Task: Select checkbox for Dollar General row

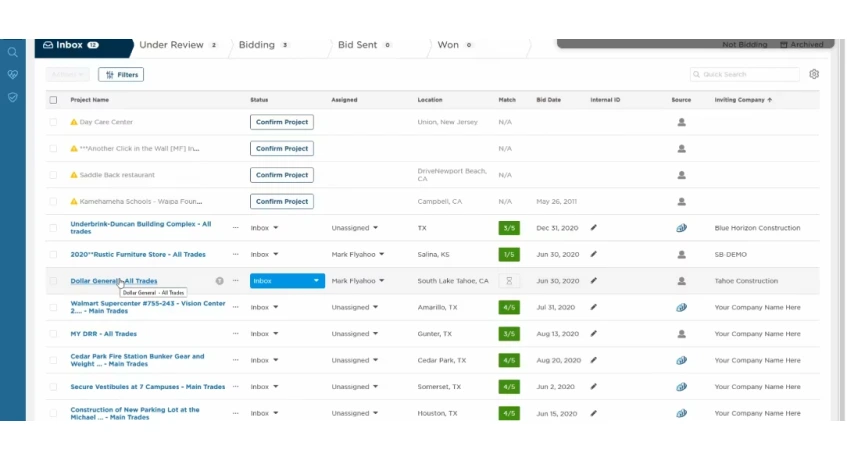Action: pos(53,281)
